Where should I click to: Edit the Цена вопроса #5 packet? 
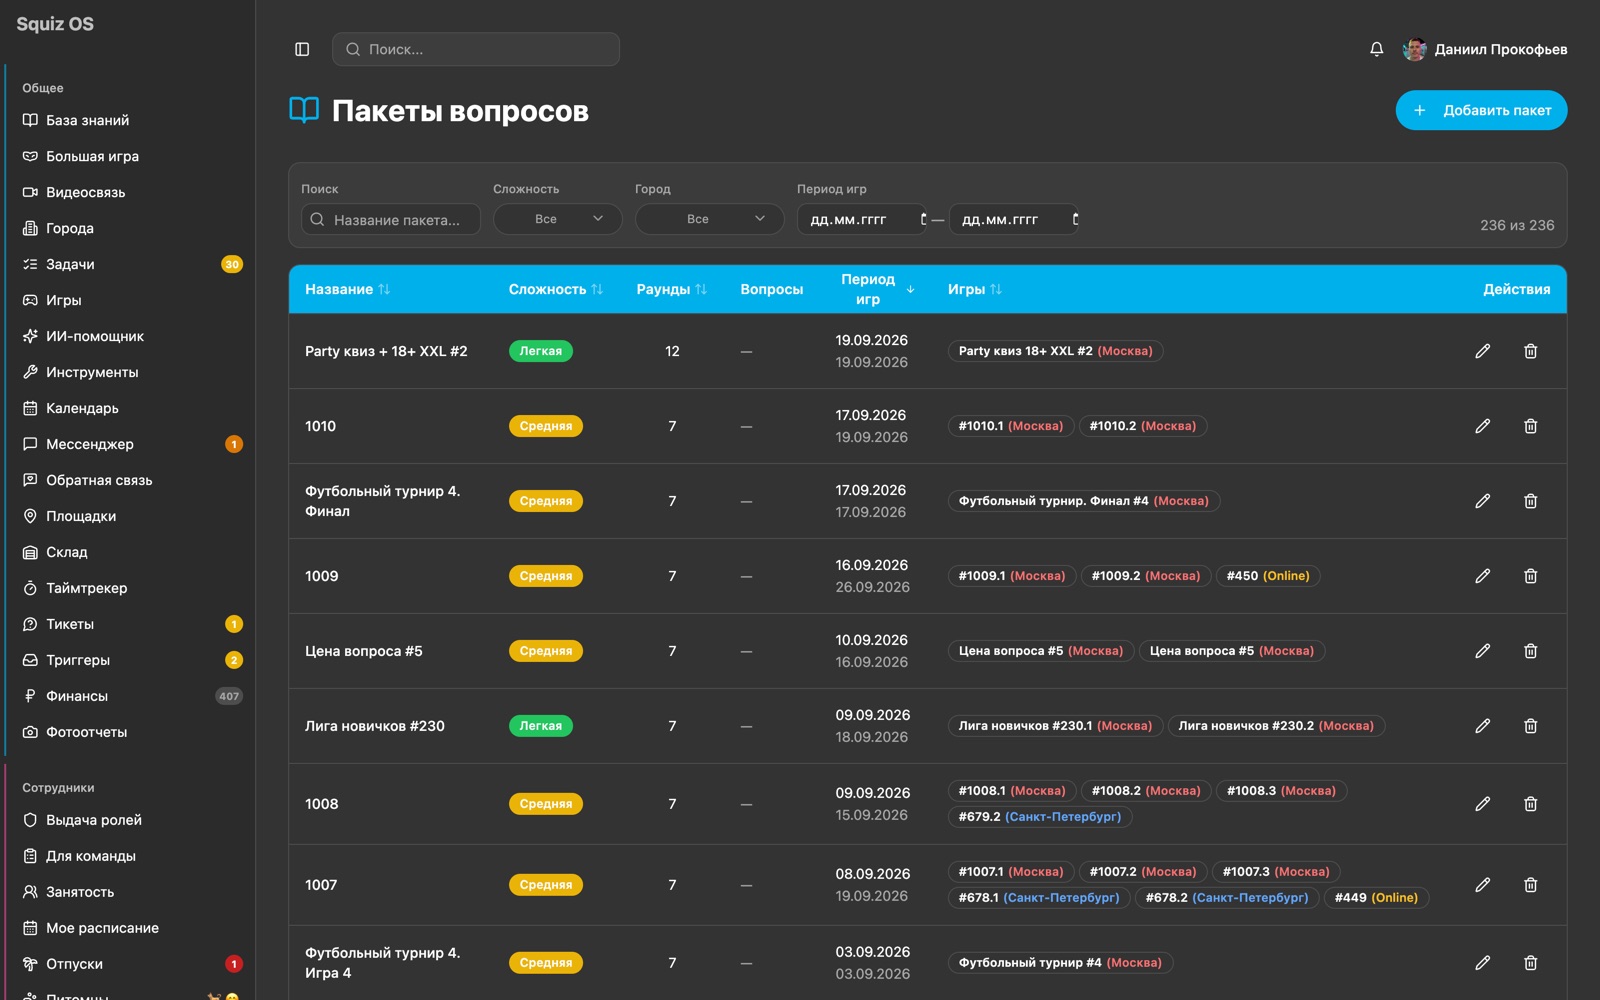[1483, 651]
